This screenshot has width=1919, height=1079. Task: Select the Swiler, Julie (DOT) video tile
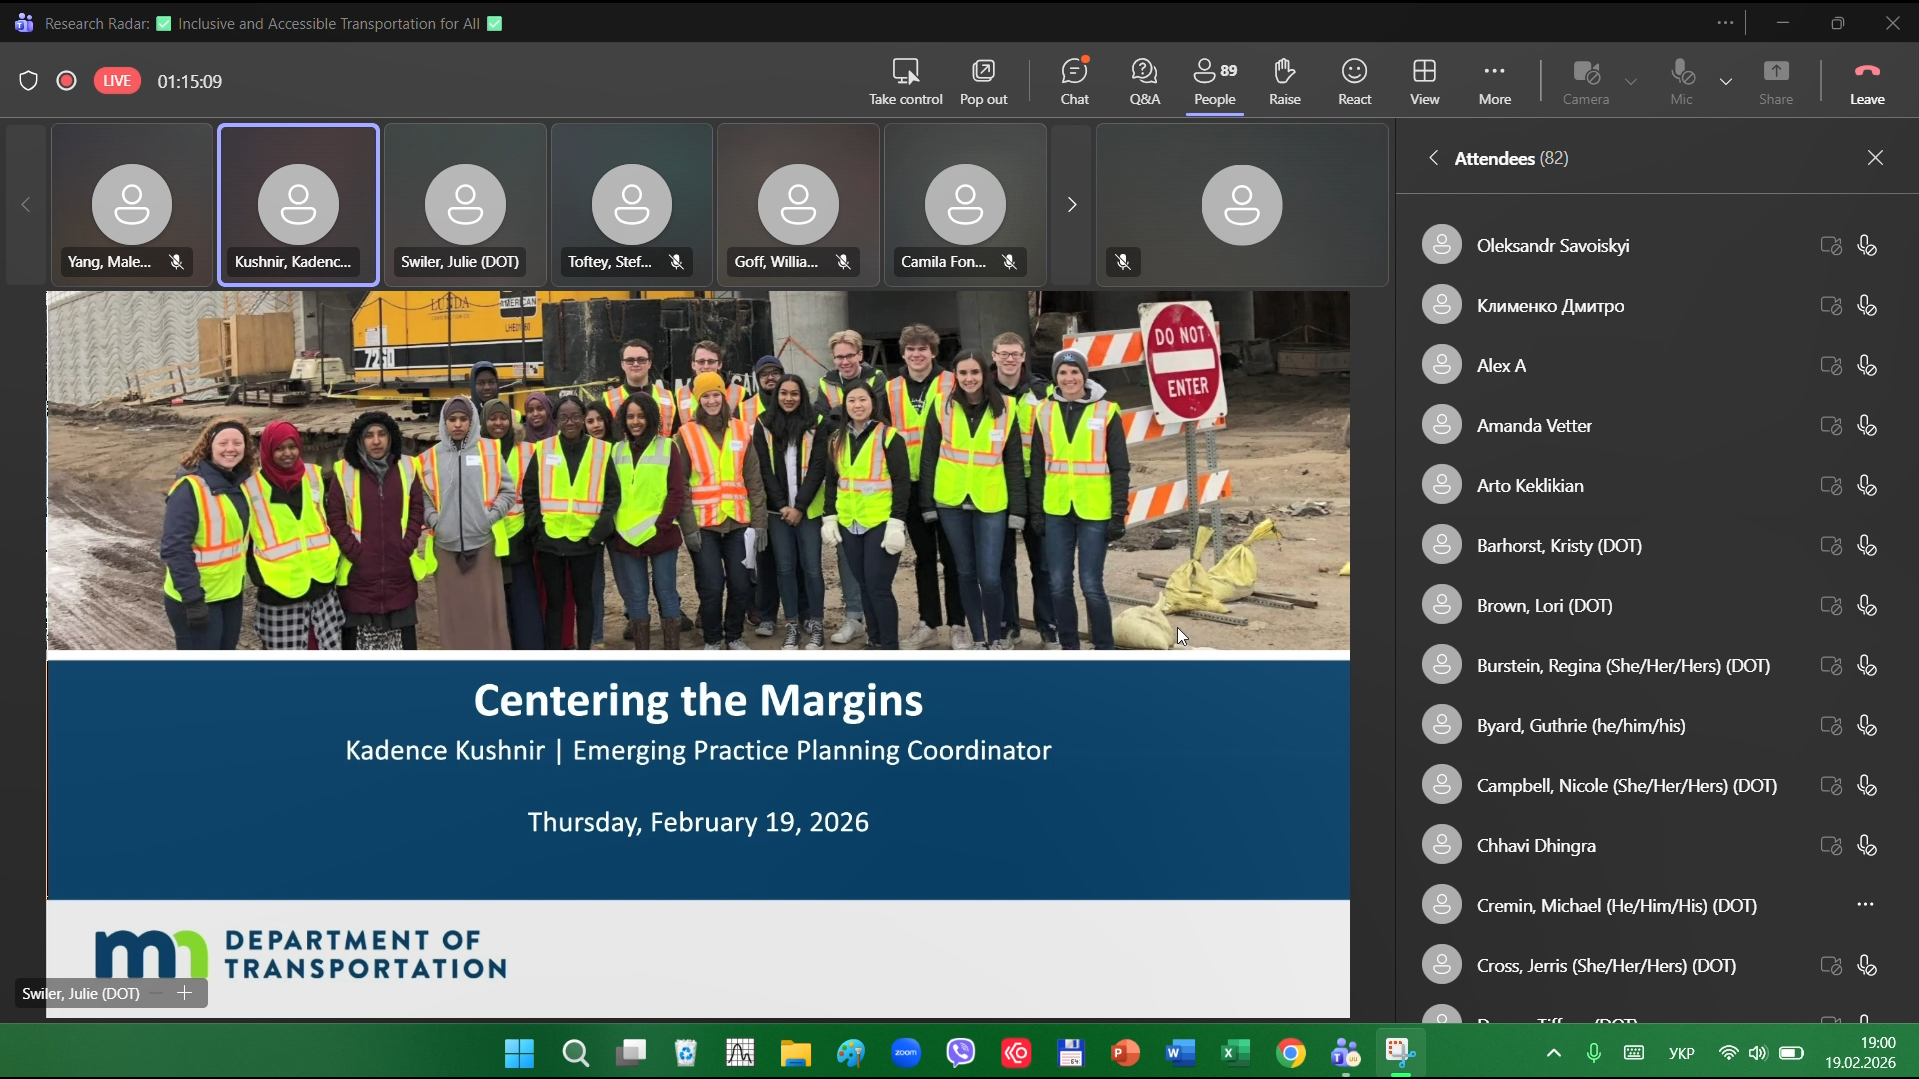point(465,205)
